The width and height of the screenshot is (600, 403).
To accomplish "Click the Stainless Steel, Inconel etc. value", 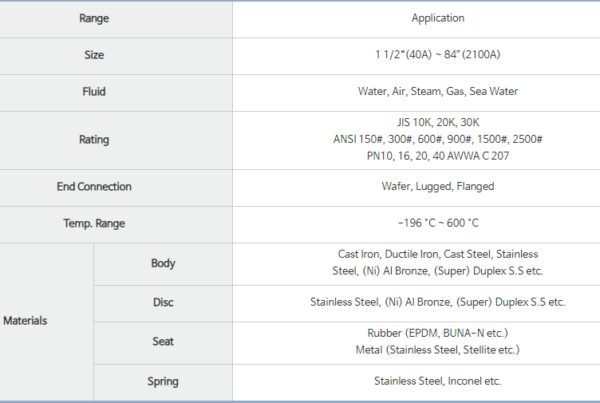I will point(438,381).
